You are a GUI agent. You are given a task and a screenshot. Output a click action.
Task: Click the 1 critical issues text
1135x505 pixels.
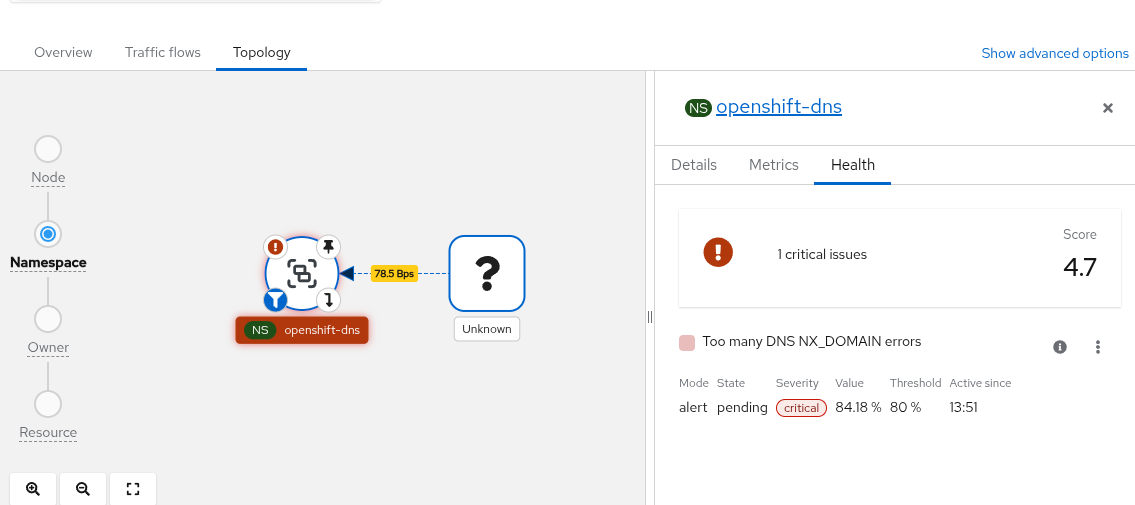(822, 255)
